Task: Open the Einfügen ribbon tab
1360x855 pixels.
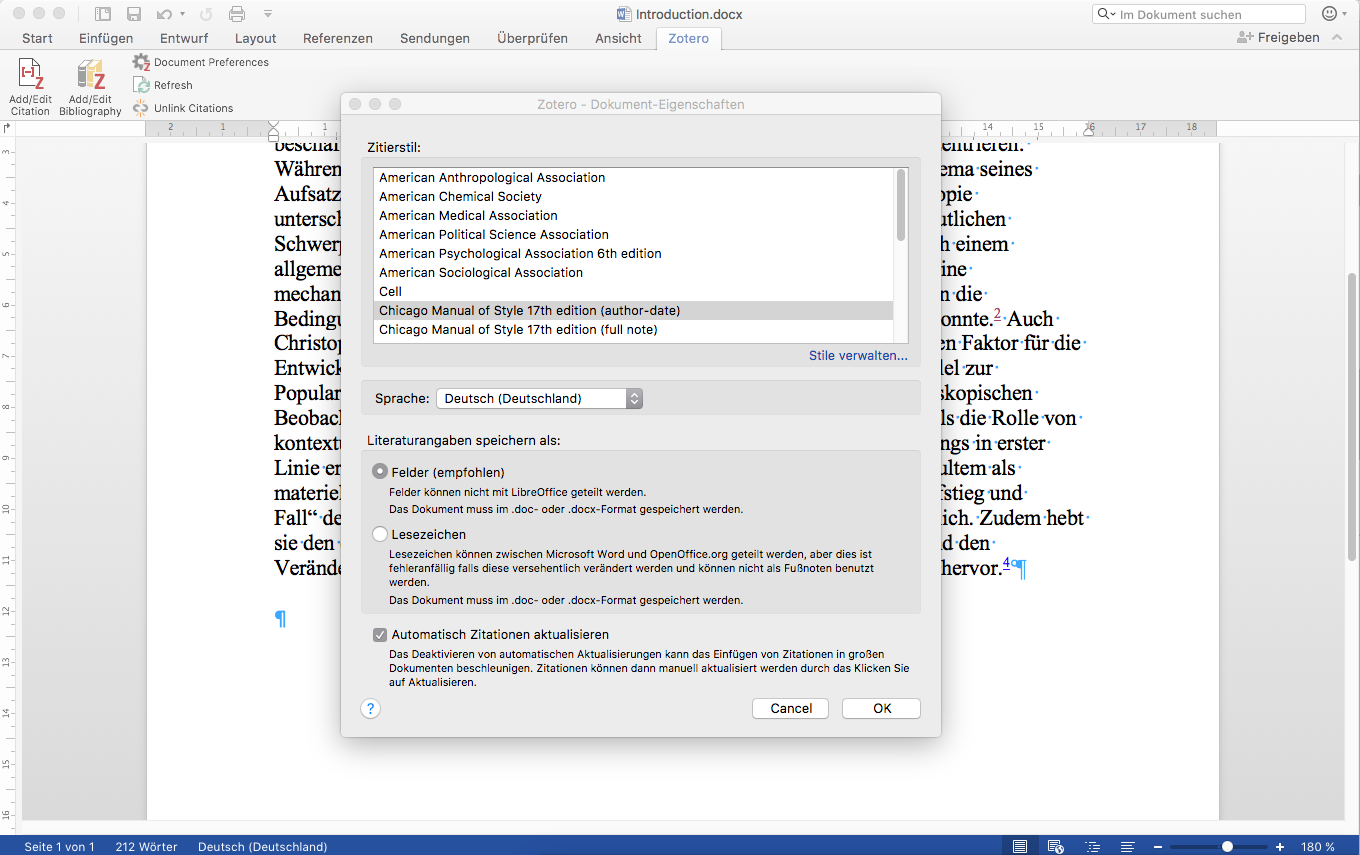Action: tap(106, 38)
